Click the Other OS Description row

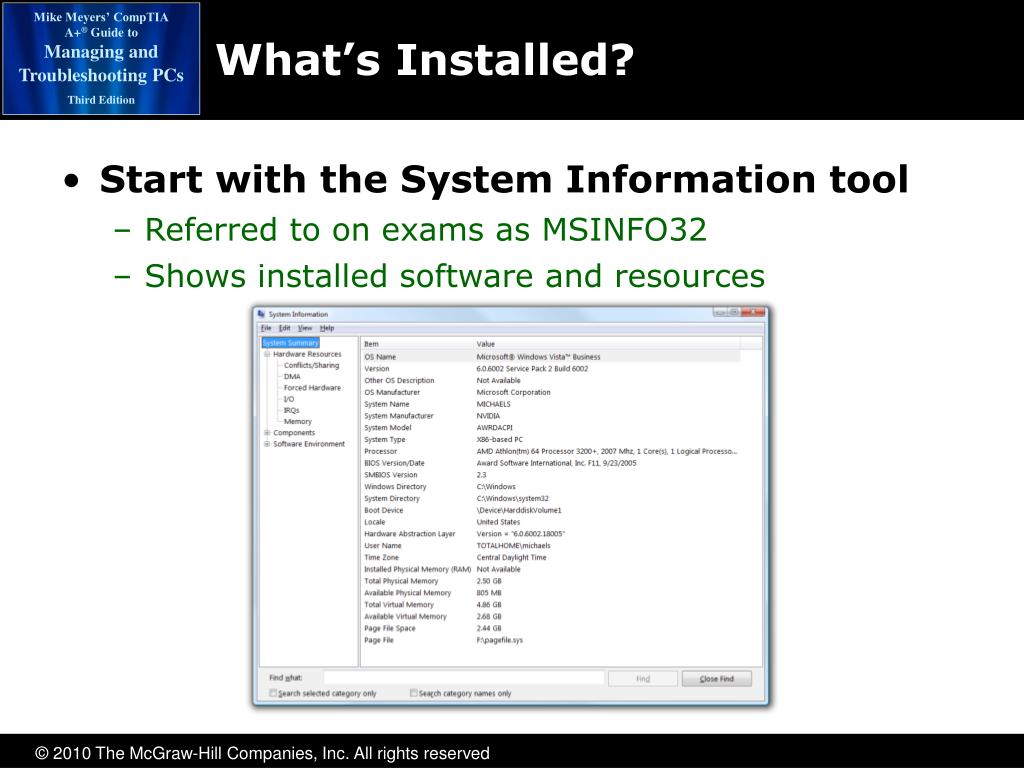point(551,381)
